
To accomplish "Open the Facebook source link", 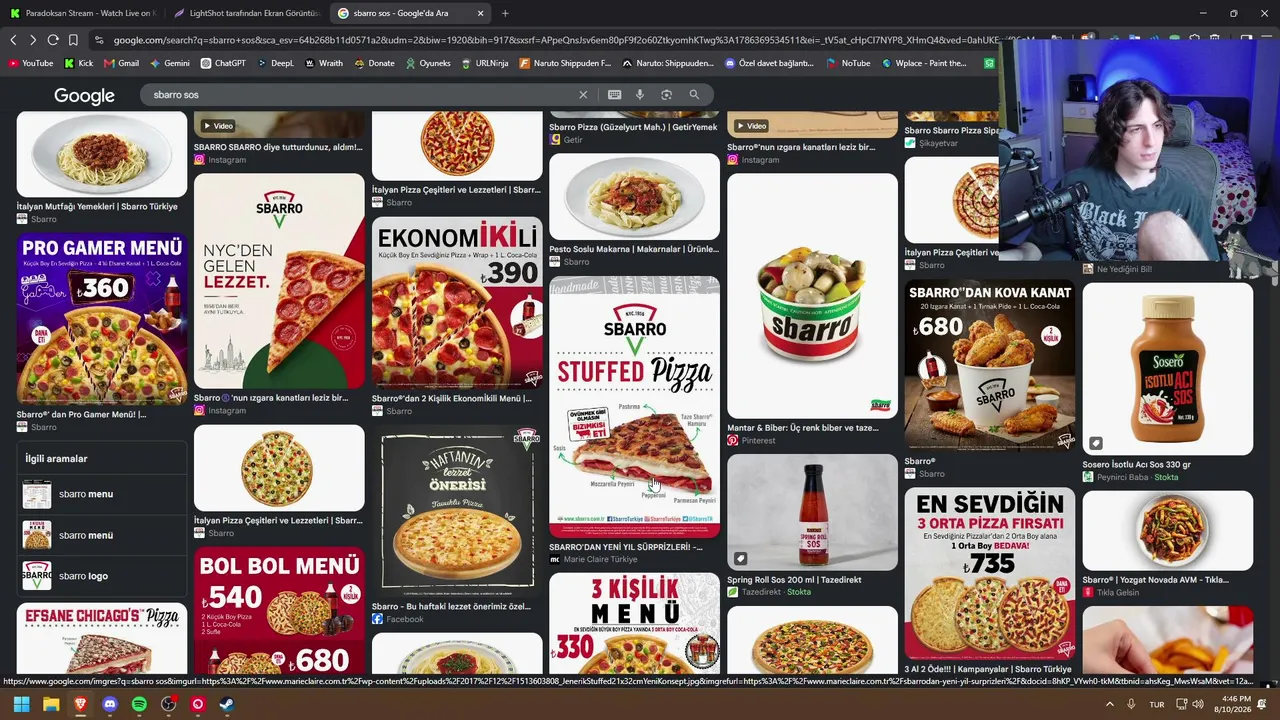I will (398, 619).
